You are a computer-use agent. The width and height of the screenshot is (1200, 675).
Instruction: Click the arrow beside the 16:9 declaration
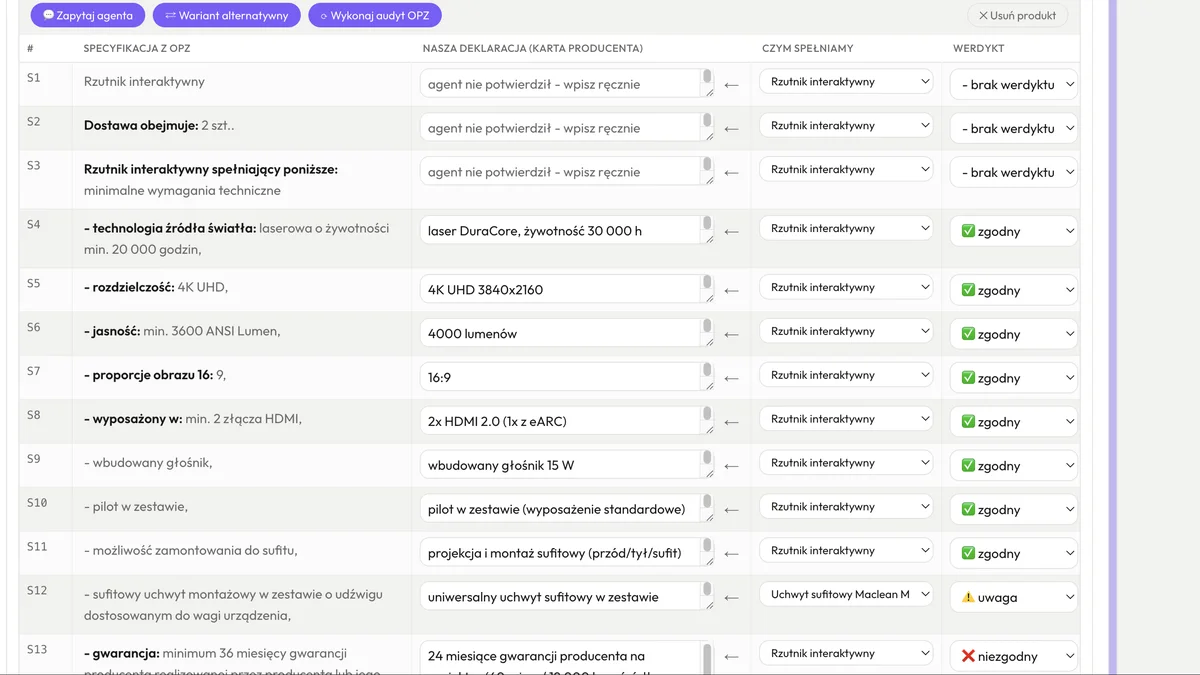pyautogui.click(x=731, y=379)
